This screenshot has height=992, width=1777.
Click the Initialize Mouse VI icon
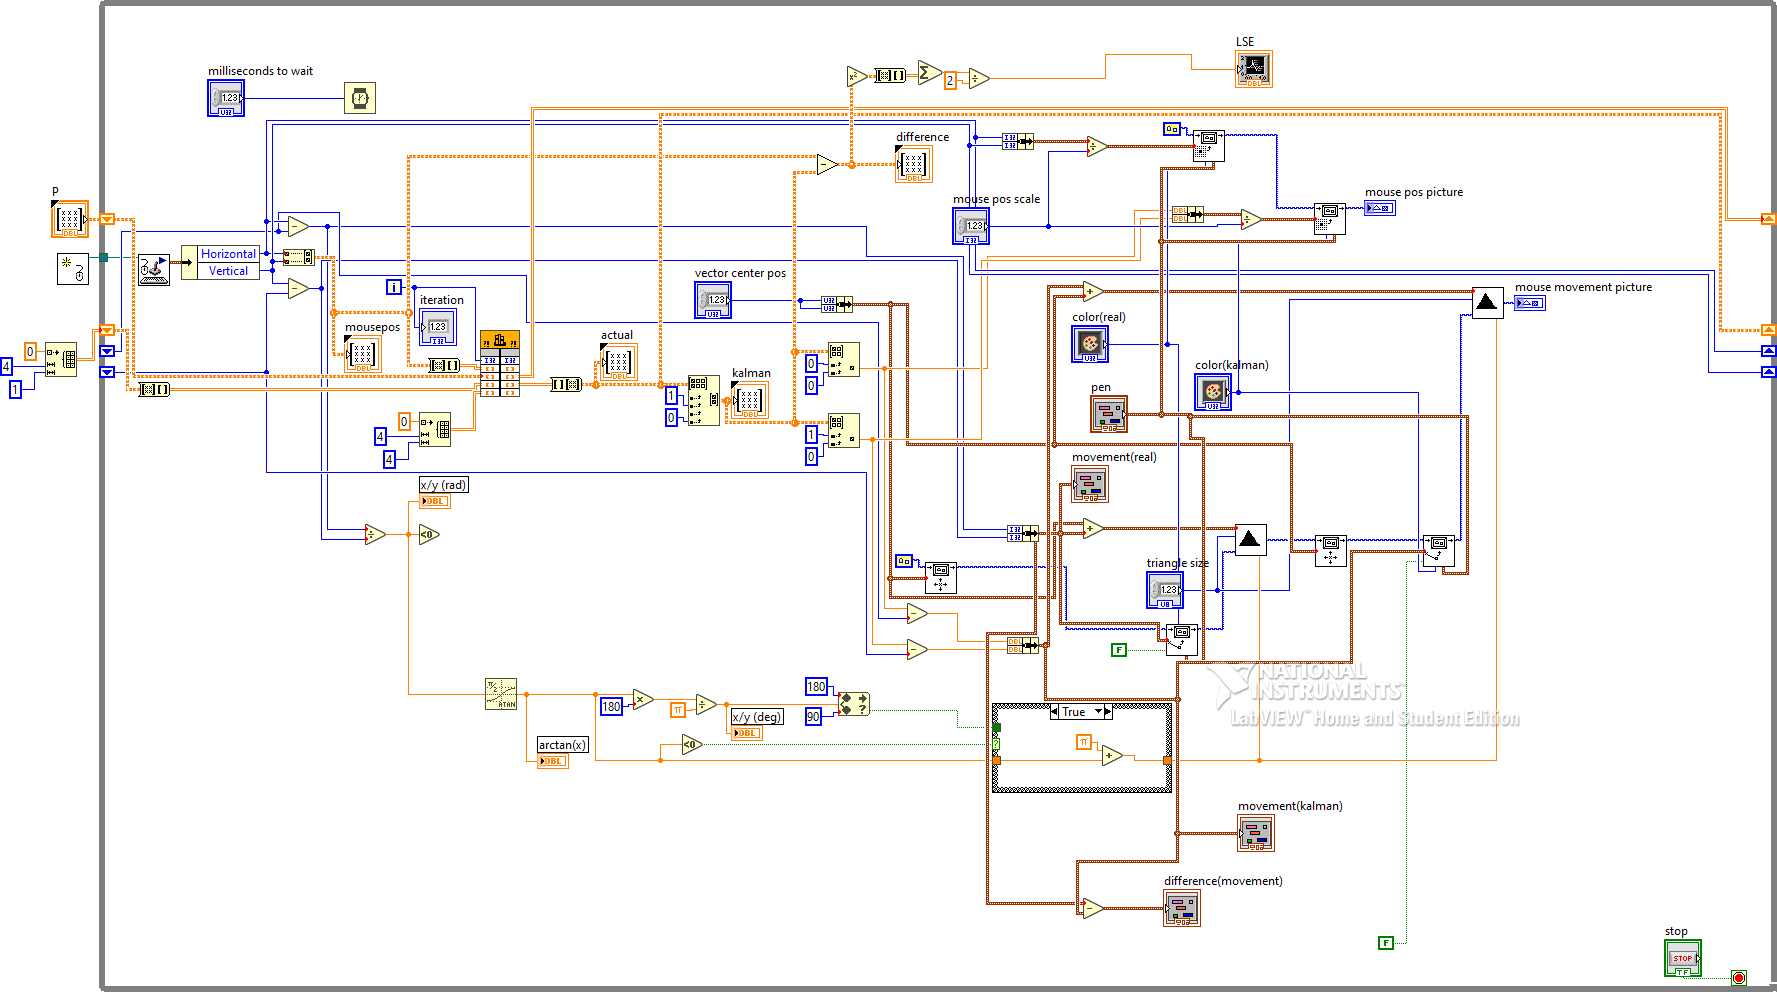pos(73,269)
